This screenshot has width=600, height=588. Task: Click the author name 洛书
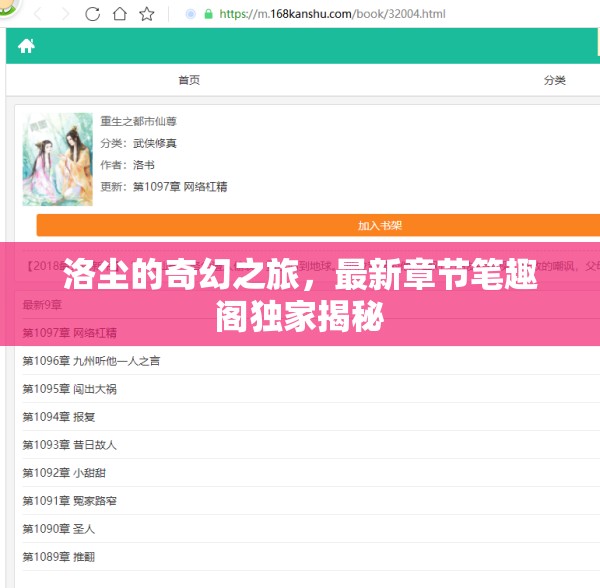coord(144,165)
